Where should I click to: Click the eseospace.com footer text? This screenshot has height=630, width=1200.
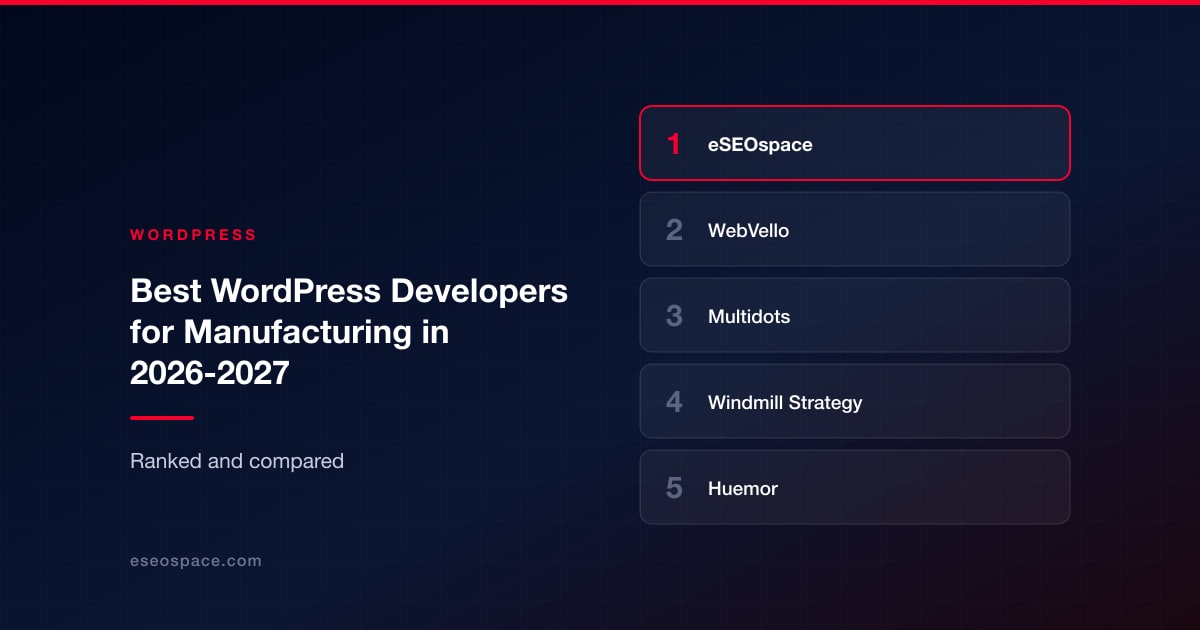(x=196, y=561)
